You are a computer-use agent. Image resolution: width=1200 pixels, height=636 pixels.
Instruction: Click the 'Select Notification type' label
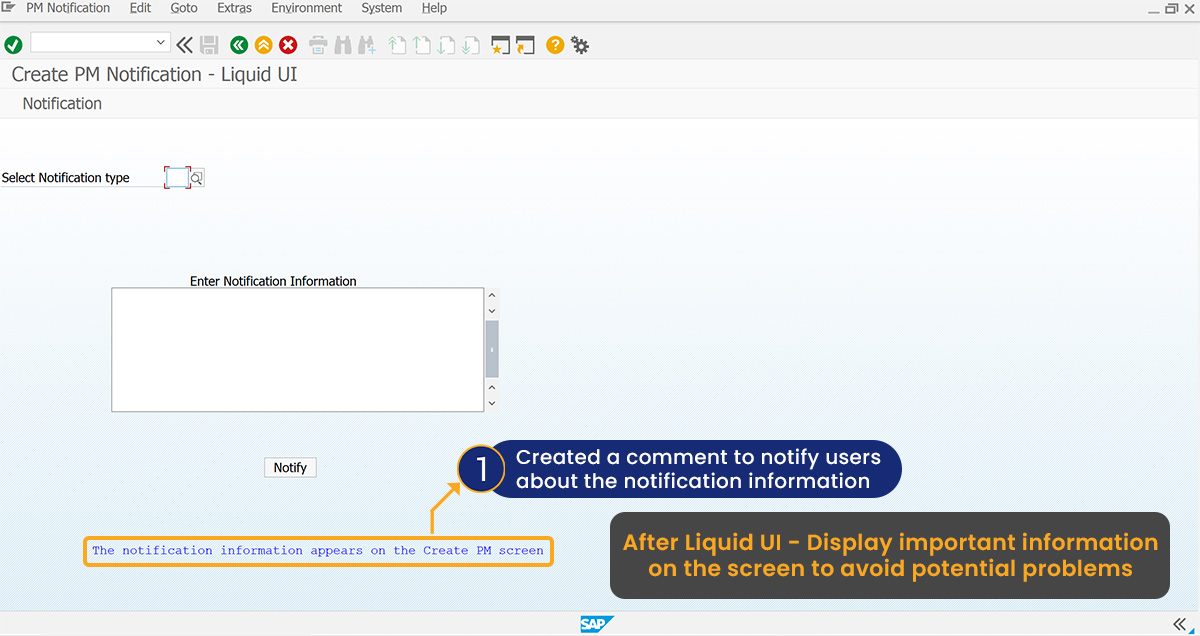tap(66, 178)
